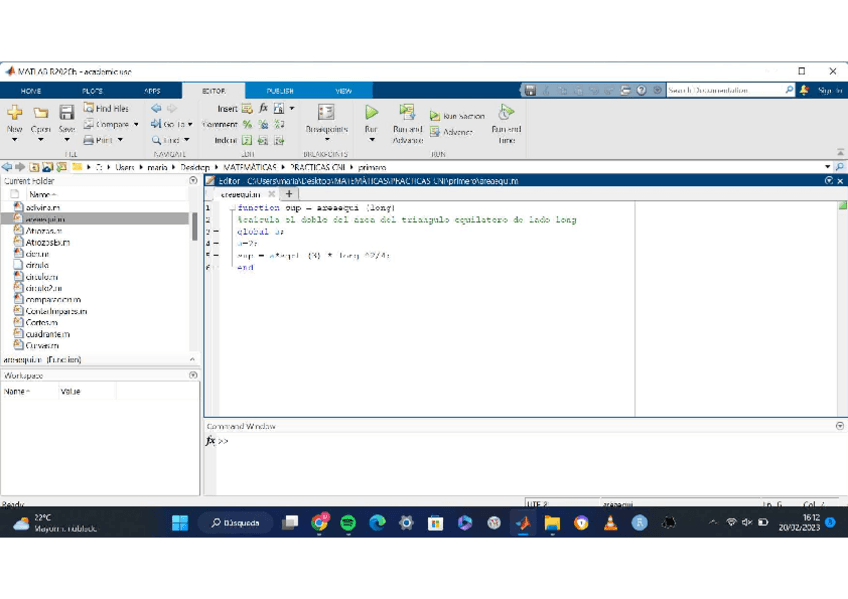The height and width of the screenshot is (599, 848).
Task: Click the New script icon
Action: pos(14,114)
